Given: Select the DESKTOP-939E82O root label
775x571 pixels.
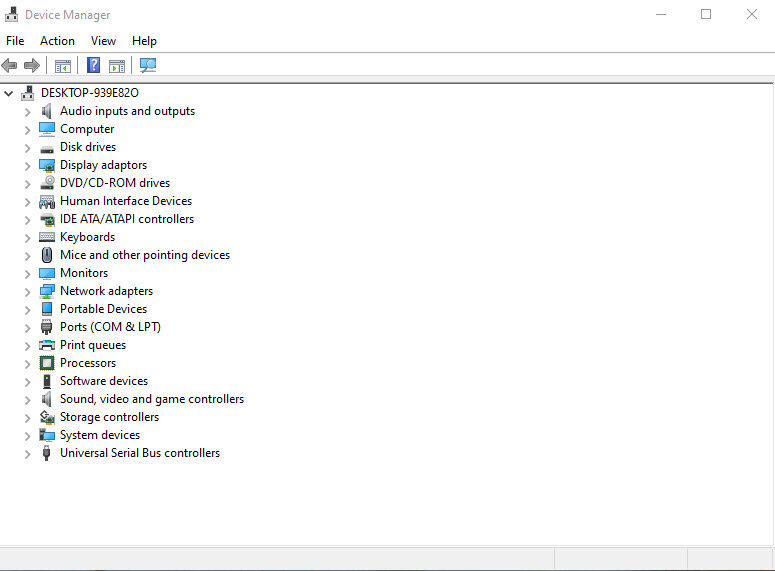Looking at the screenshot, I should point(89,93).
